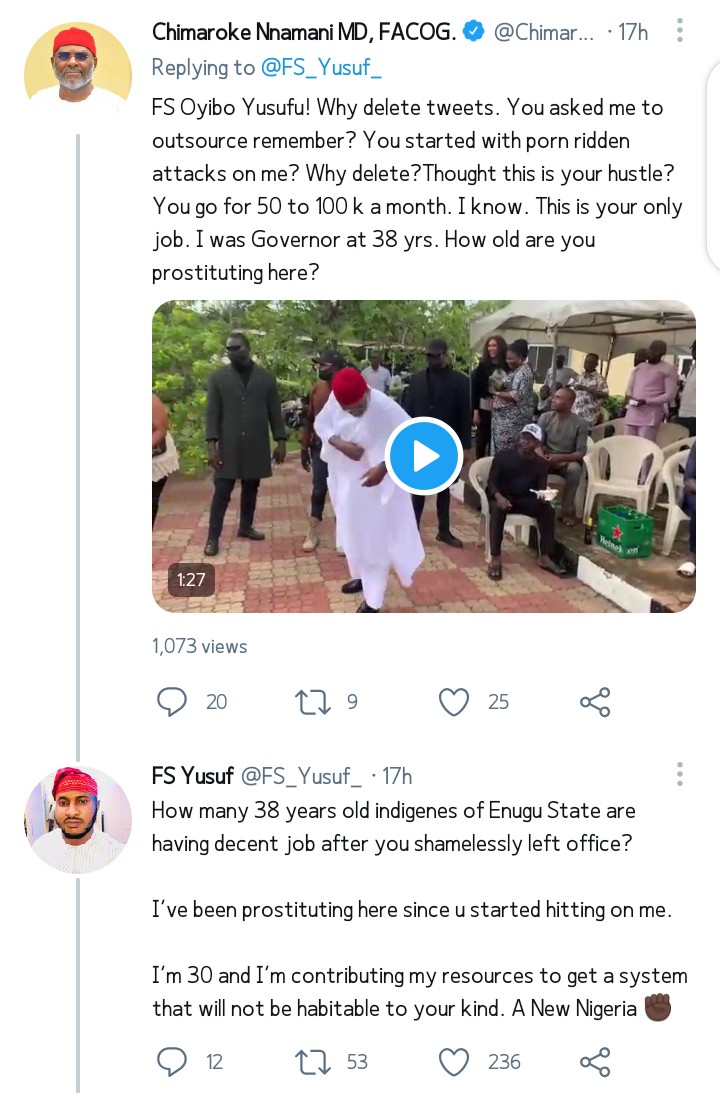
Task: Open Chimaroke Nnamani MD, FACOG. profile name
Action: pyautogui.click(x=304, y=32)
